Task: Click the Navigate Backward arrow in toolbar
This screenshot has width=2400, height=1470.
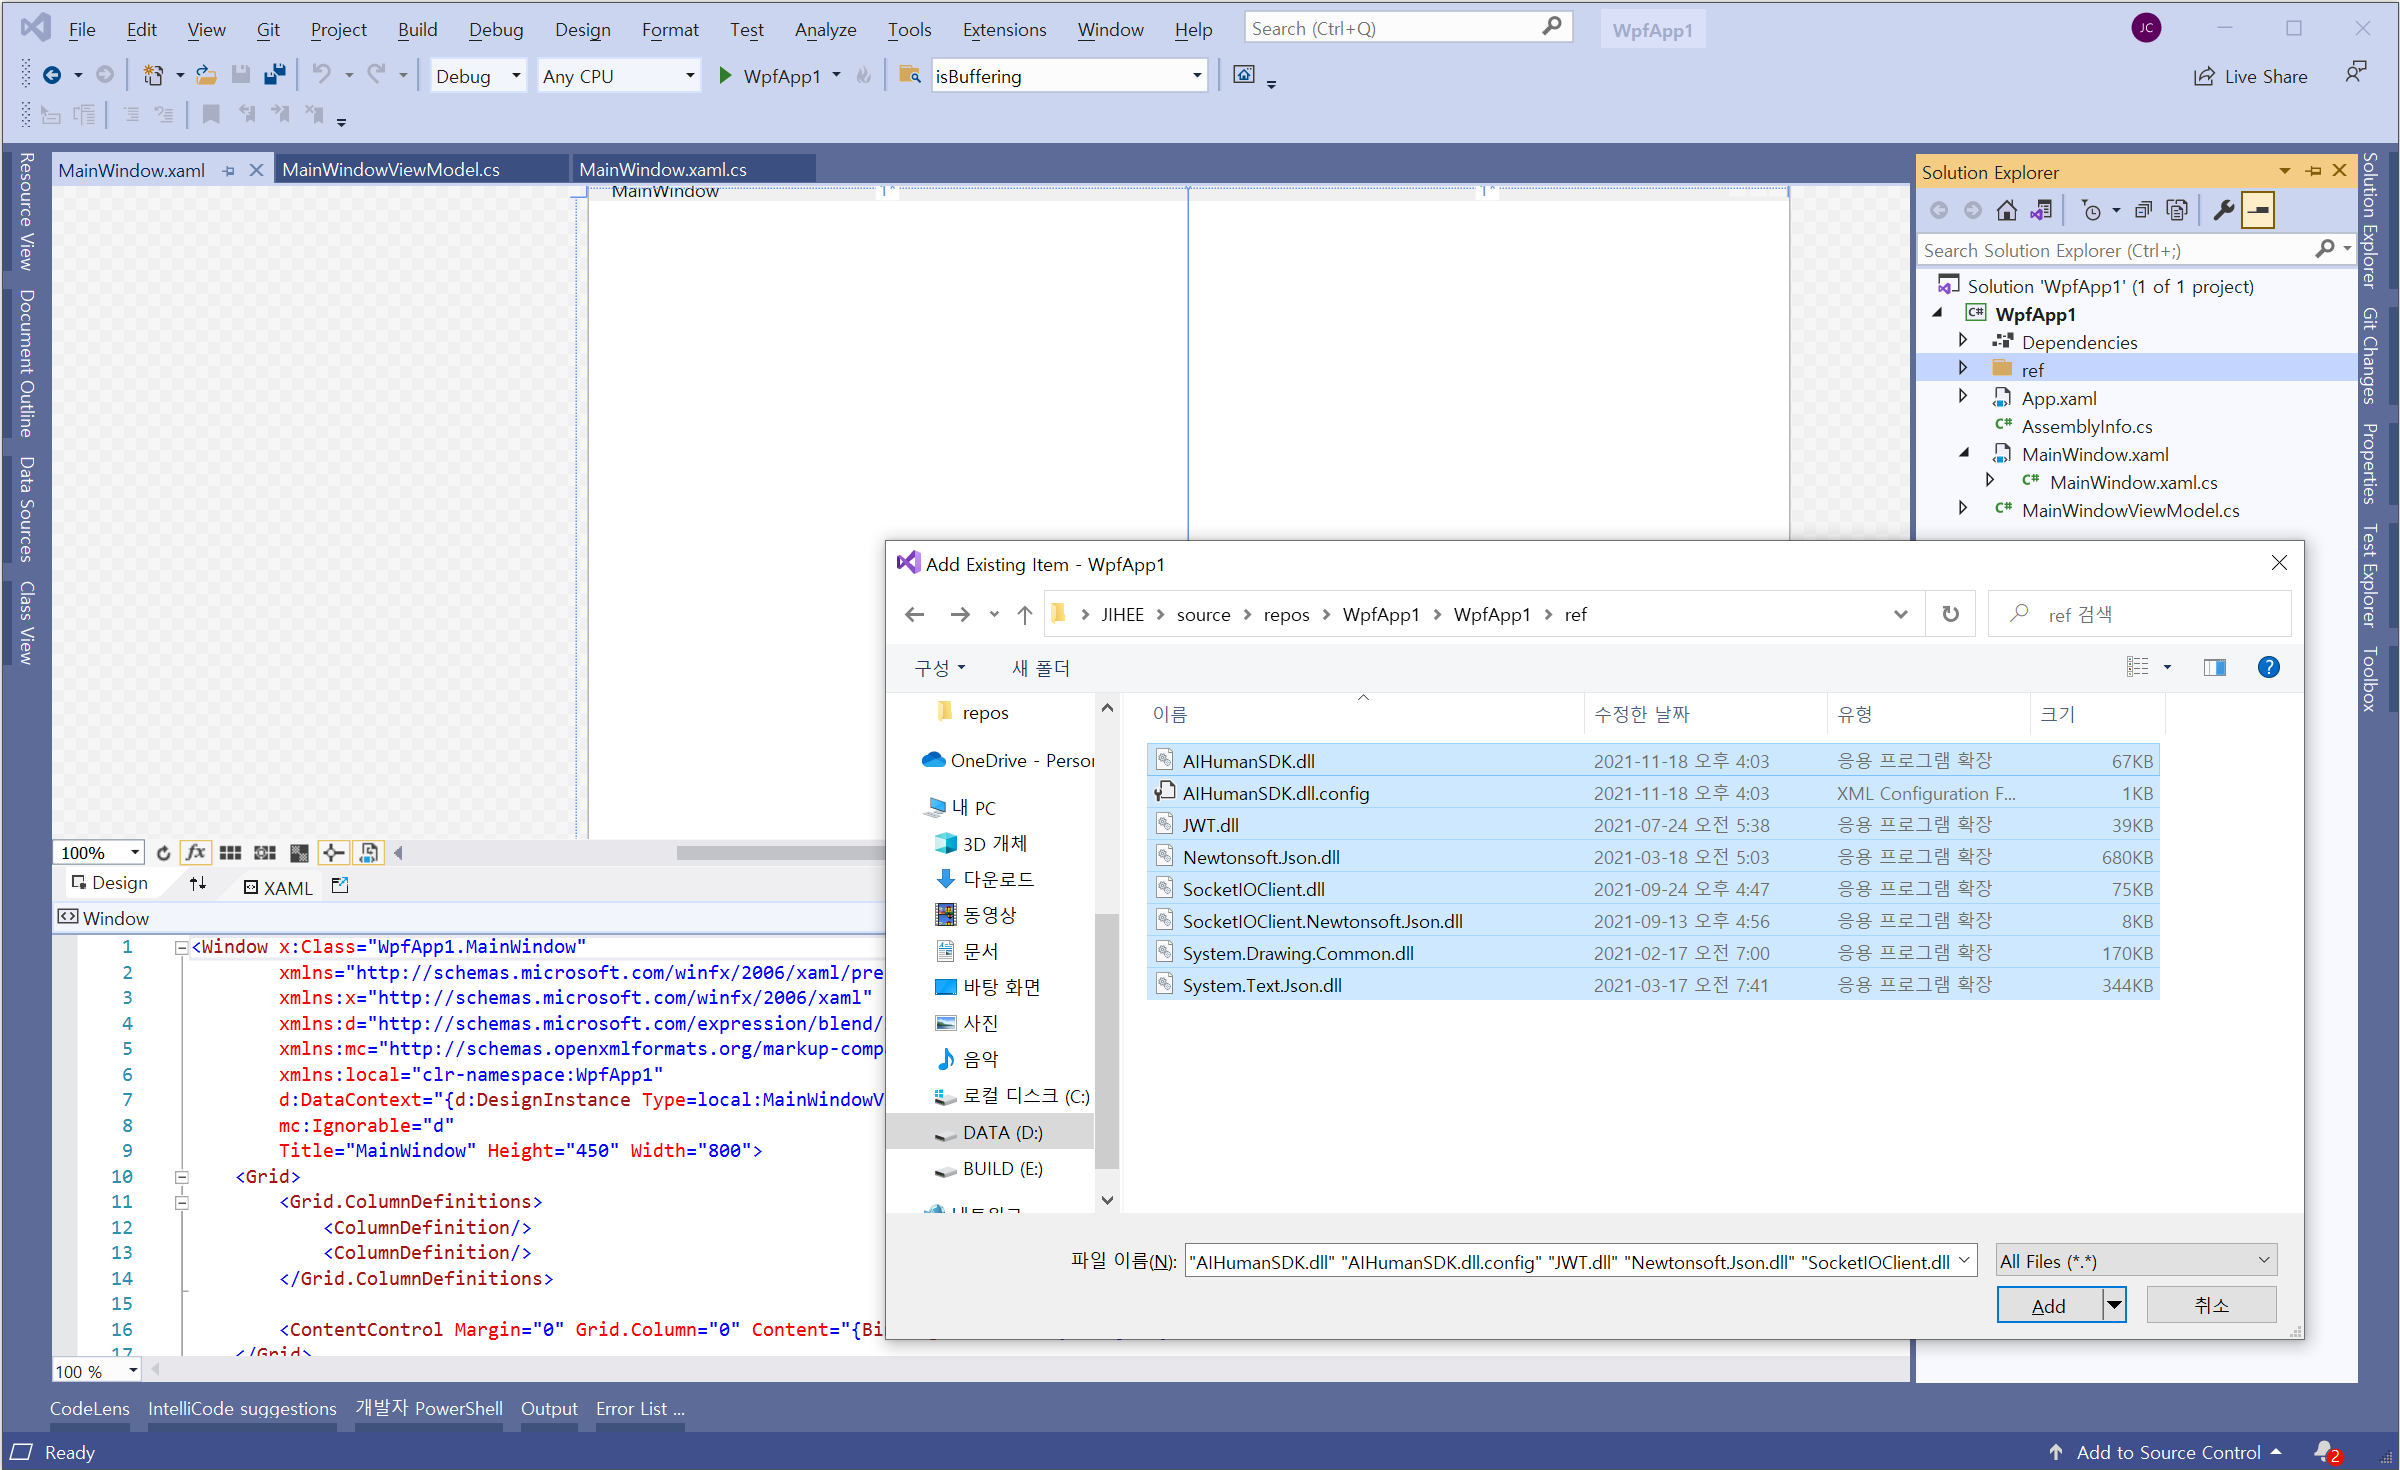Action: (x=52, y=76)
